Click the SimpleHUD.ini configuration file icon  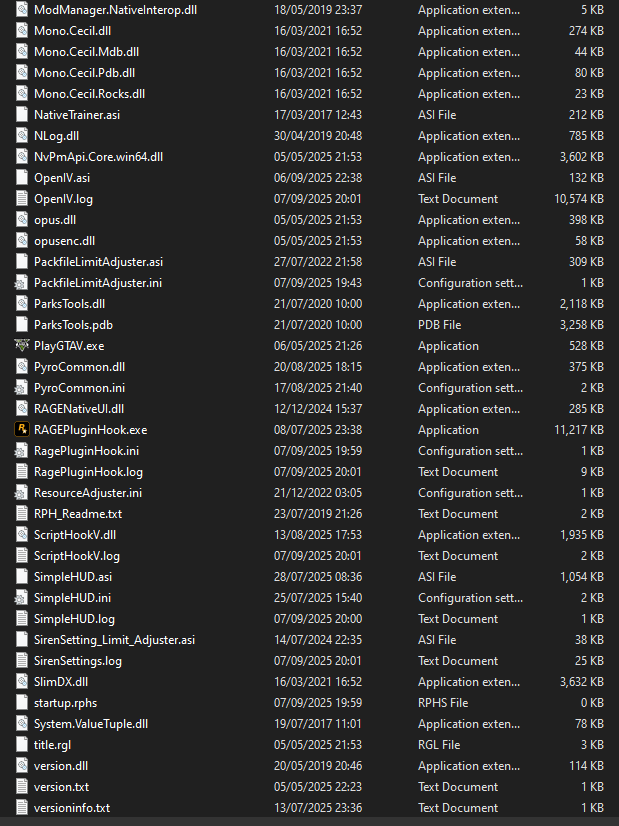pos(22,598)
